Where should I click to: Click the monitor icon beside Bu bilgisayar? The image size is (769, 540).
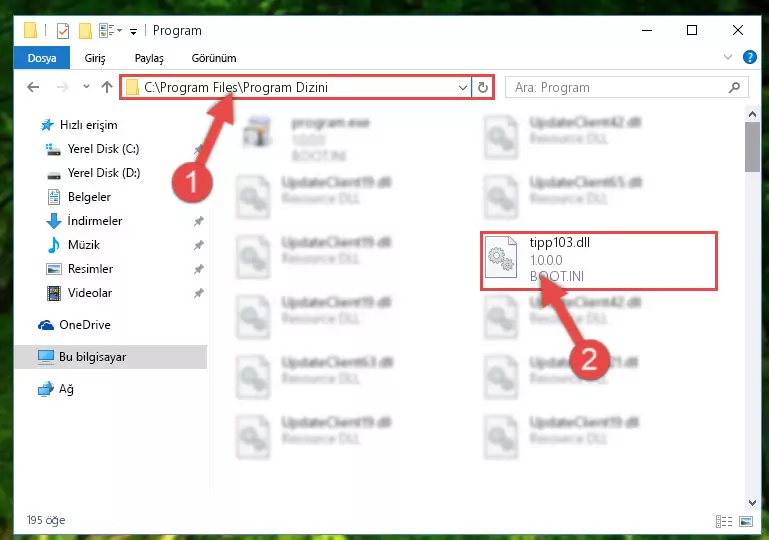[46, 357]
